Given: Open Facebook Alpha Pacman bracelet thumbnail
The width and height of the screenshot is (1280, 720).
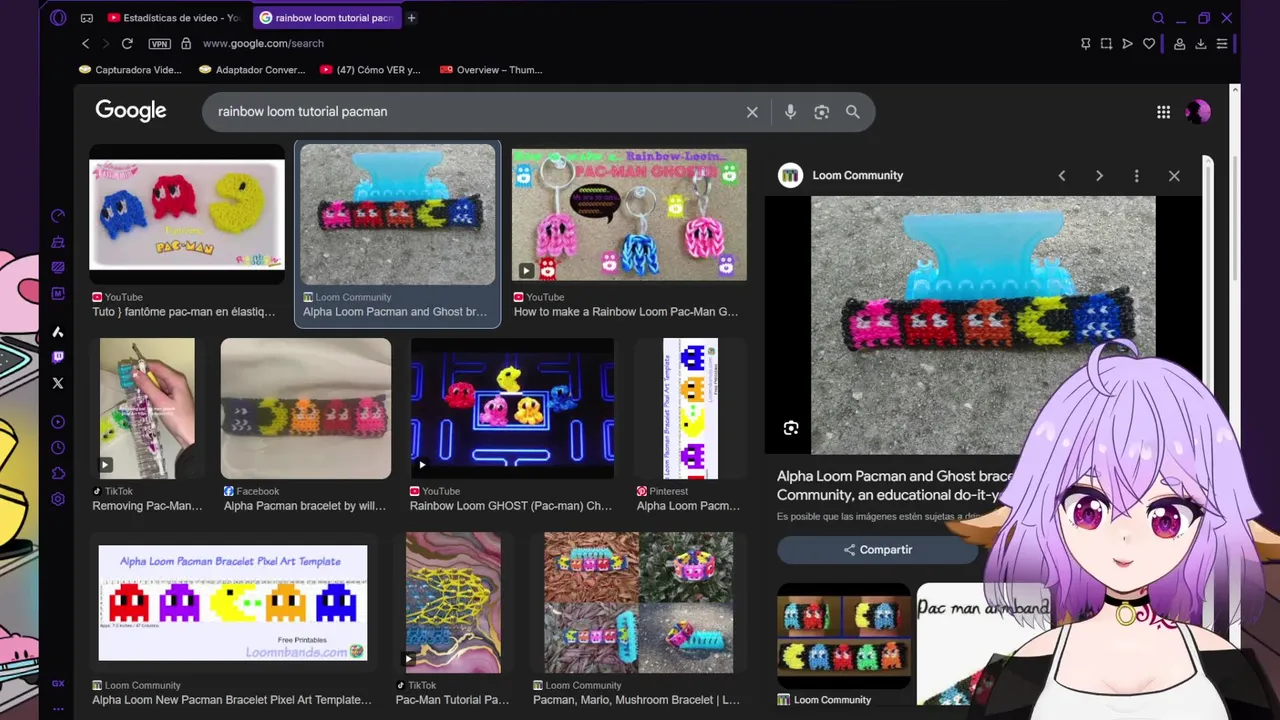Looking at the screenshot, I should (306, 408).
